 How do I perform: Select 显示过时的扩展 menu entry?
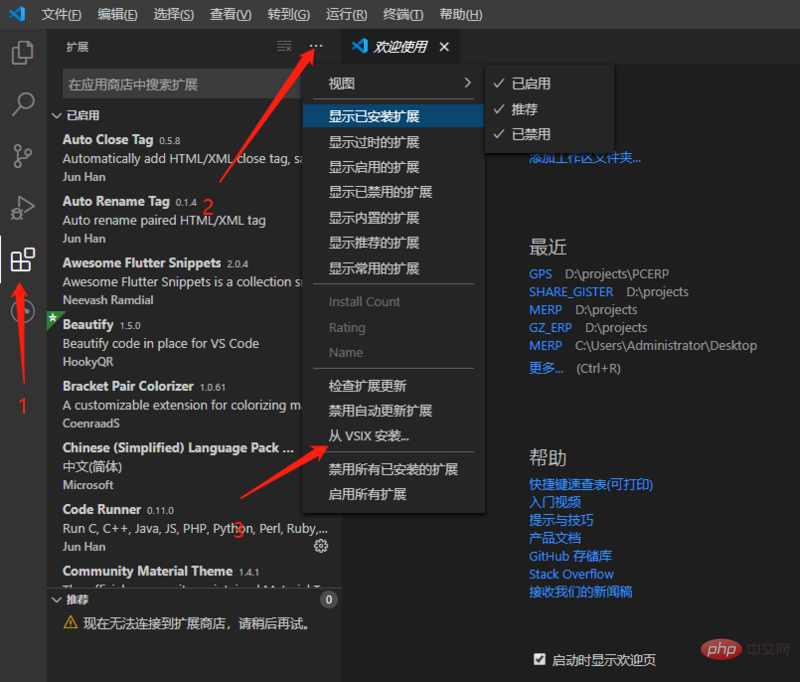393,142
